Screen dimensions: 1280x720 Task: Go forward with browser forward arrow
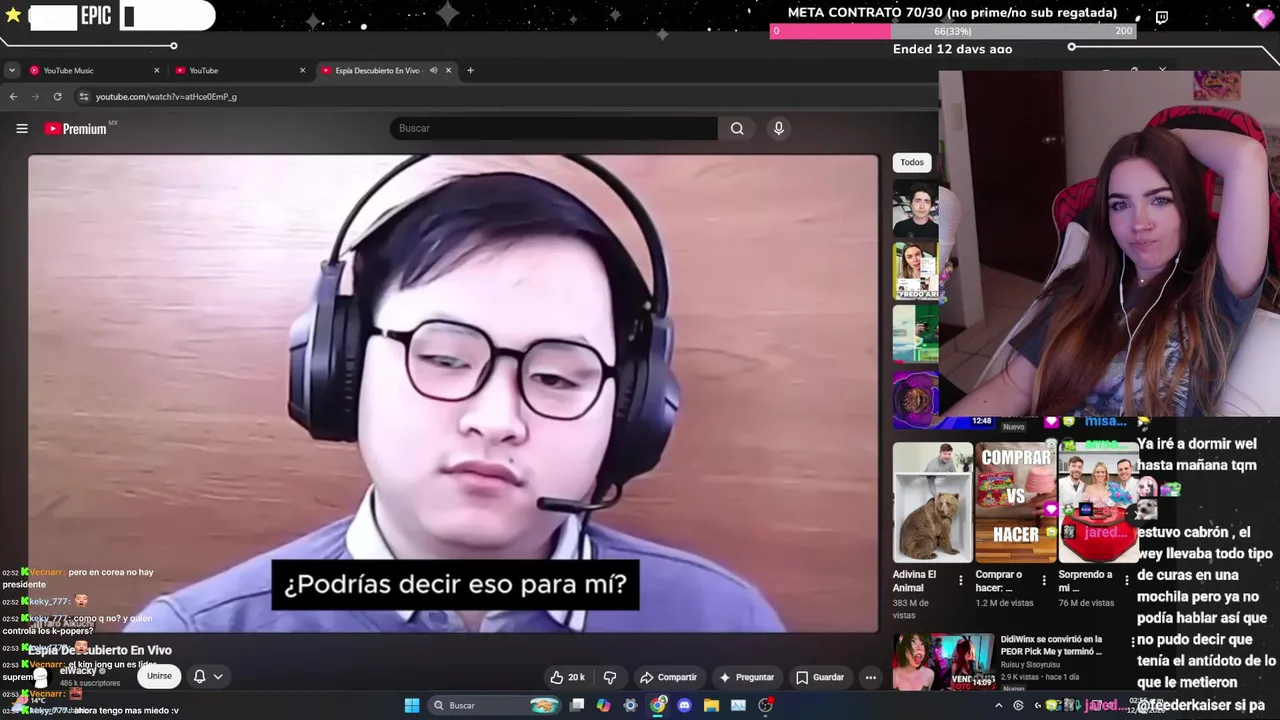[35, 97]
